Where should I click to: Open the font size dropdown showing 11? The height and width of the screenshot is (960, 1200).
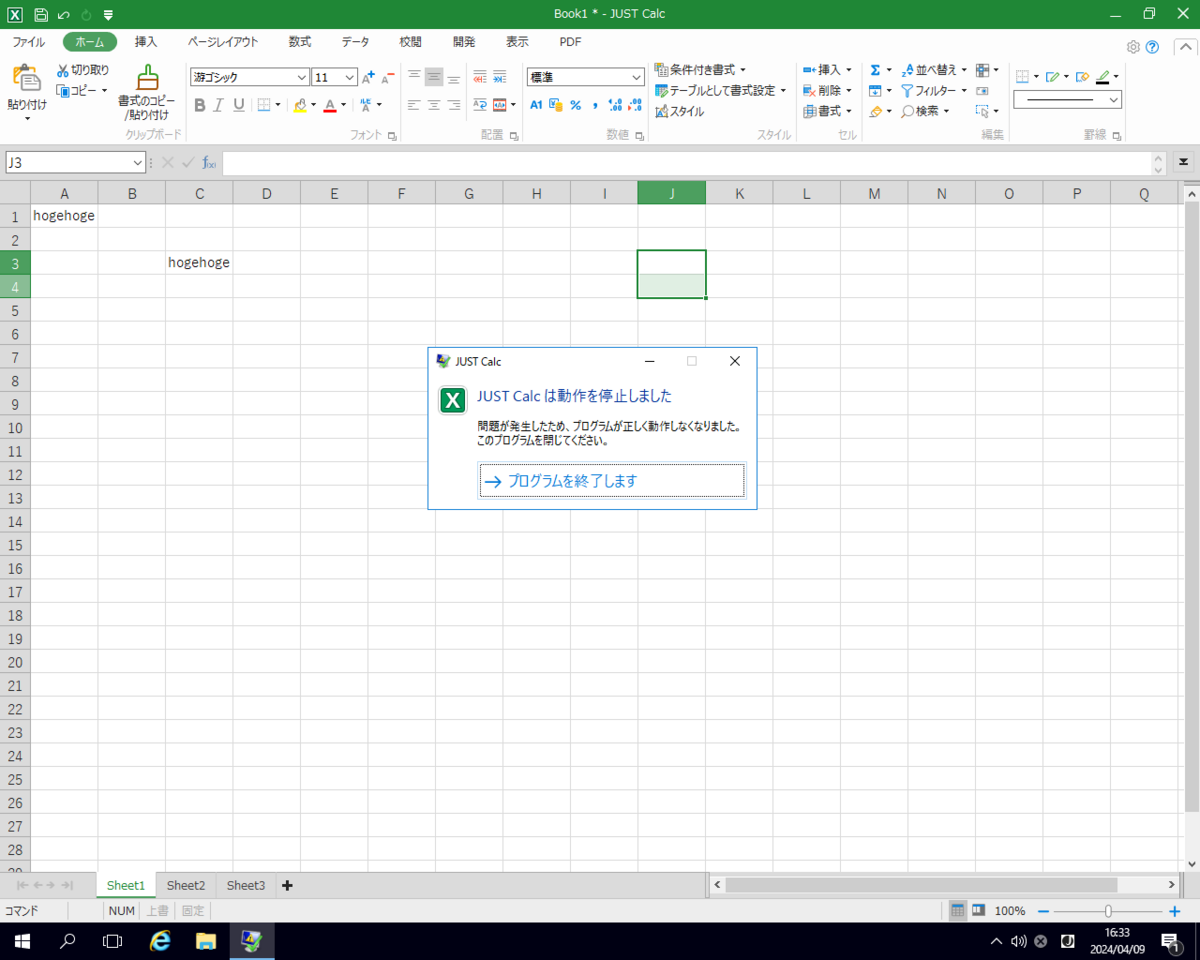pyautogui.click(x=350, y=77)
